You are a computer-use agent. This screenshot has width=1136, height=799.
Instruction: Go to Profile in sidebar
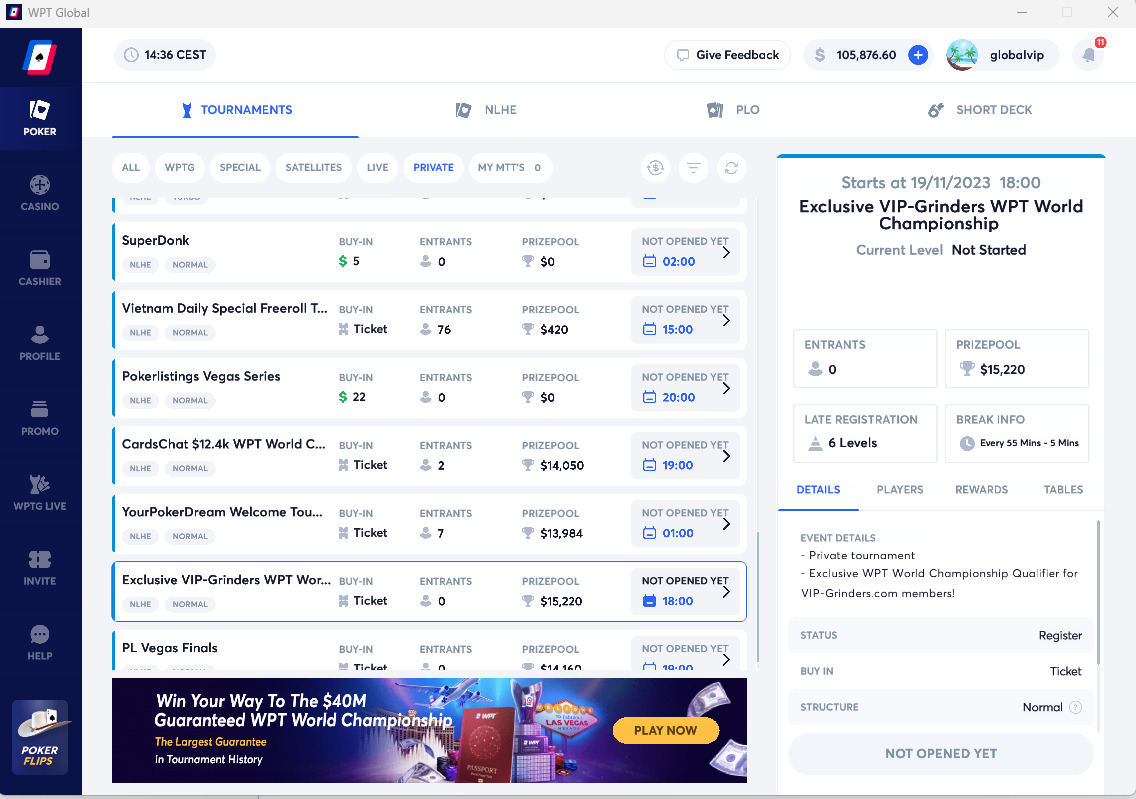tap(40, 343)
